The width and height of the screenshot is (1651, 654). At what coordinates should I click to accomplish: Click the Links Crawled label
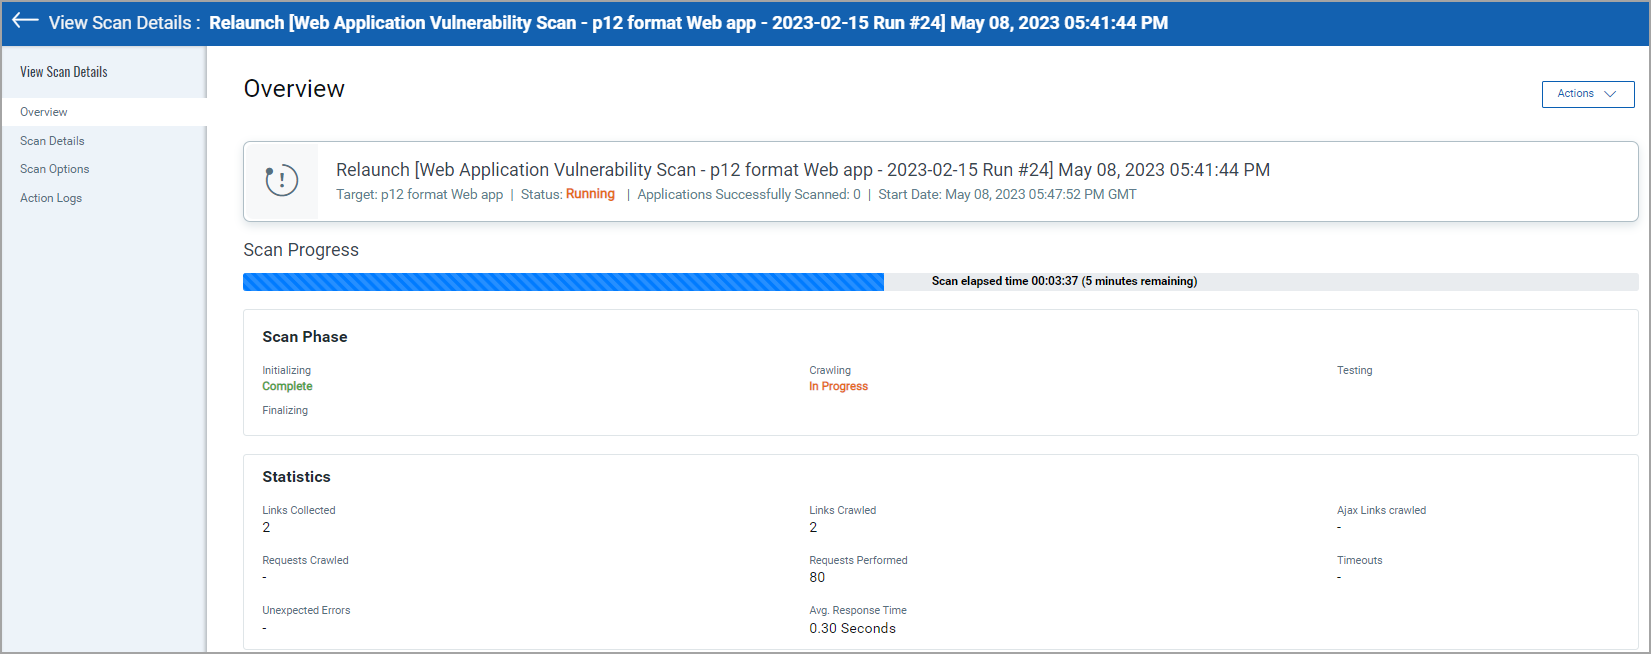842,510
